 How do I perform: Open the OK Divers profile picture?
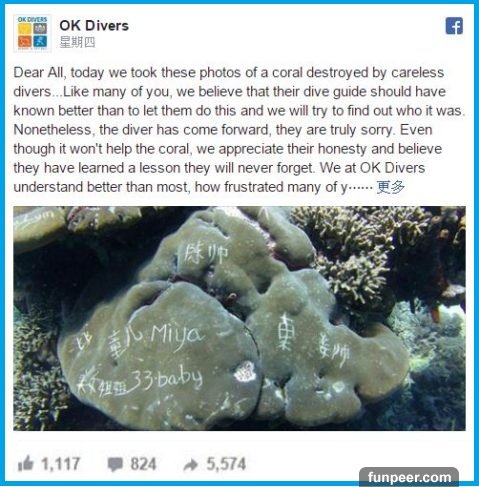click(x=33, y=33)
